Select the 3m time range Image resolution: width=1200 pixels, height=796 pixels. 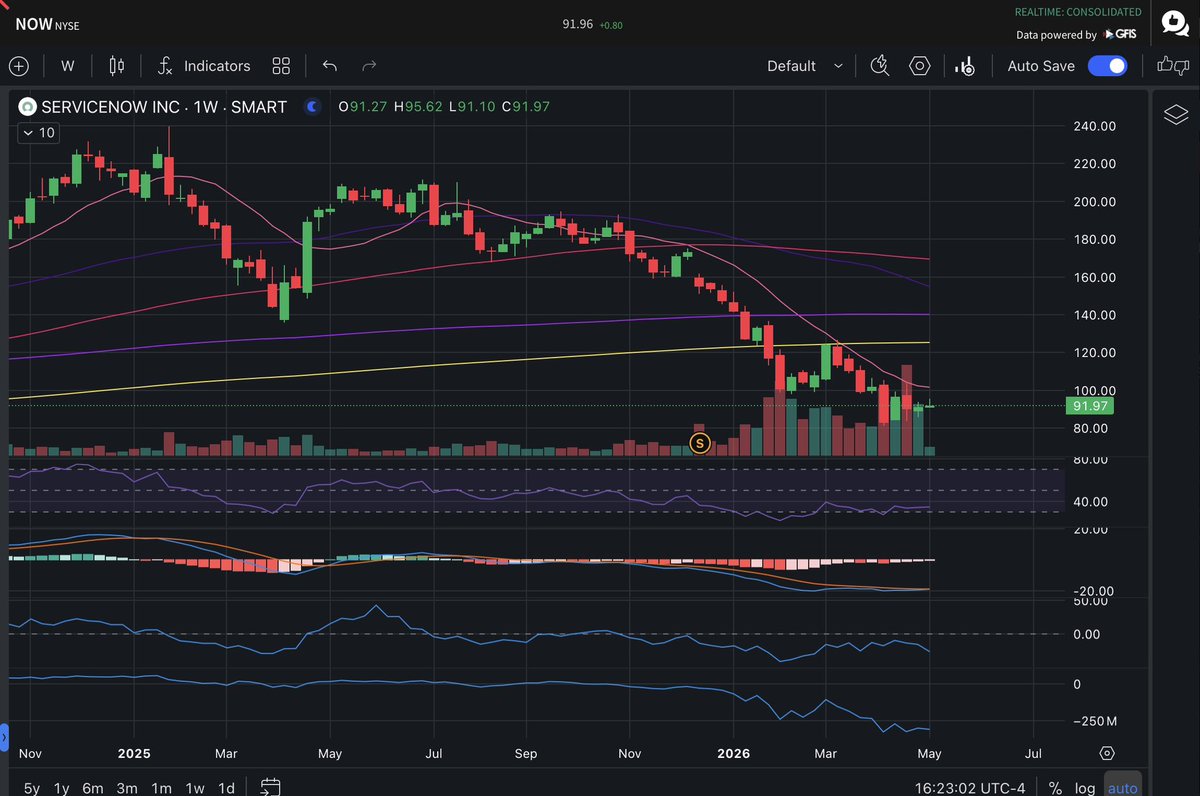tap(127, 787)
